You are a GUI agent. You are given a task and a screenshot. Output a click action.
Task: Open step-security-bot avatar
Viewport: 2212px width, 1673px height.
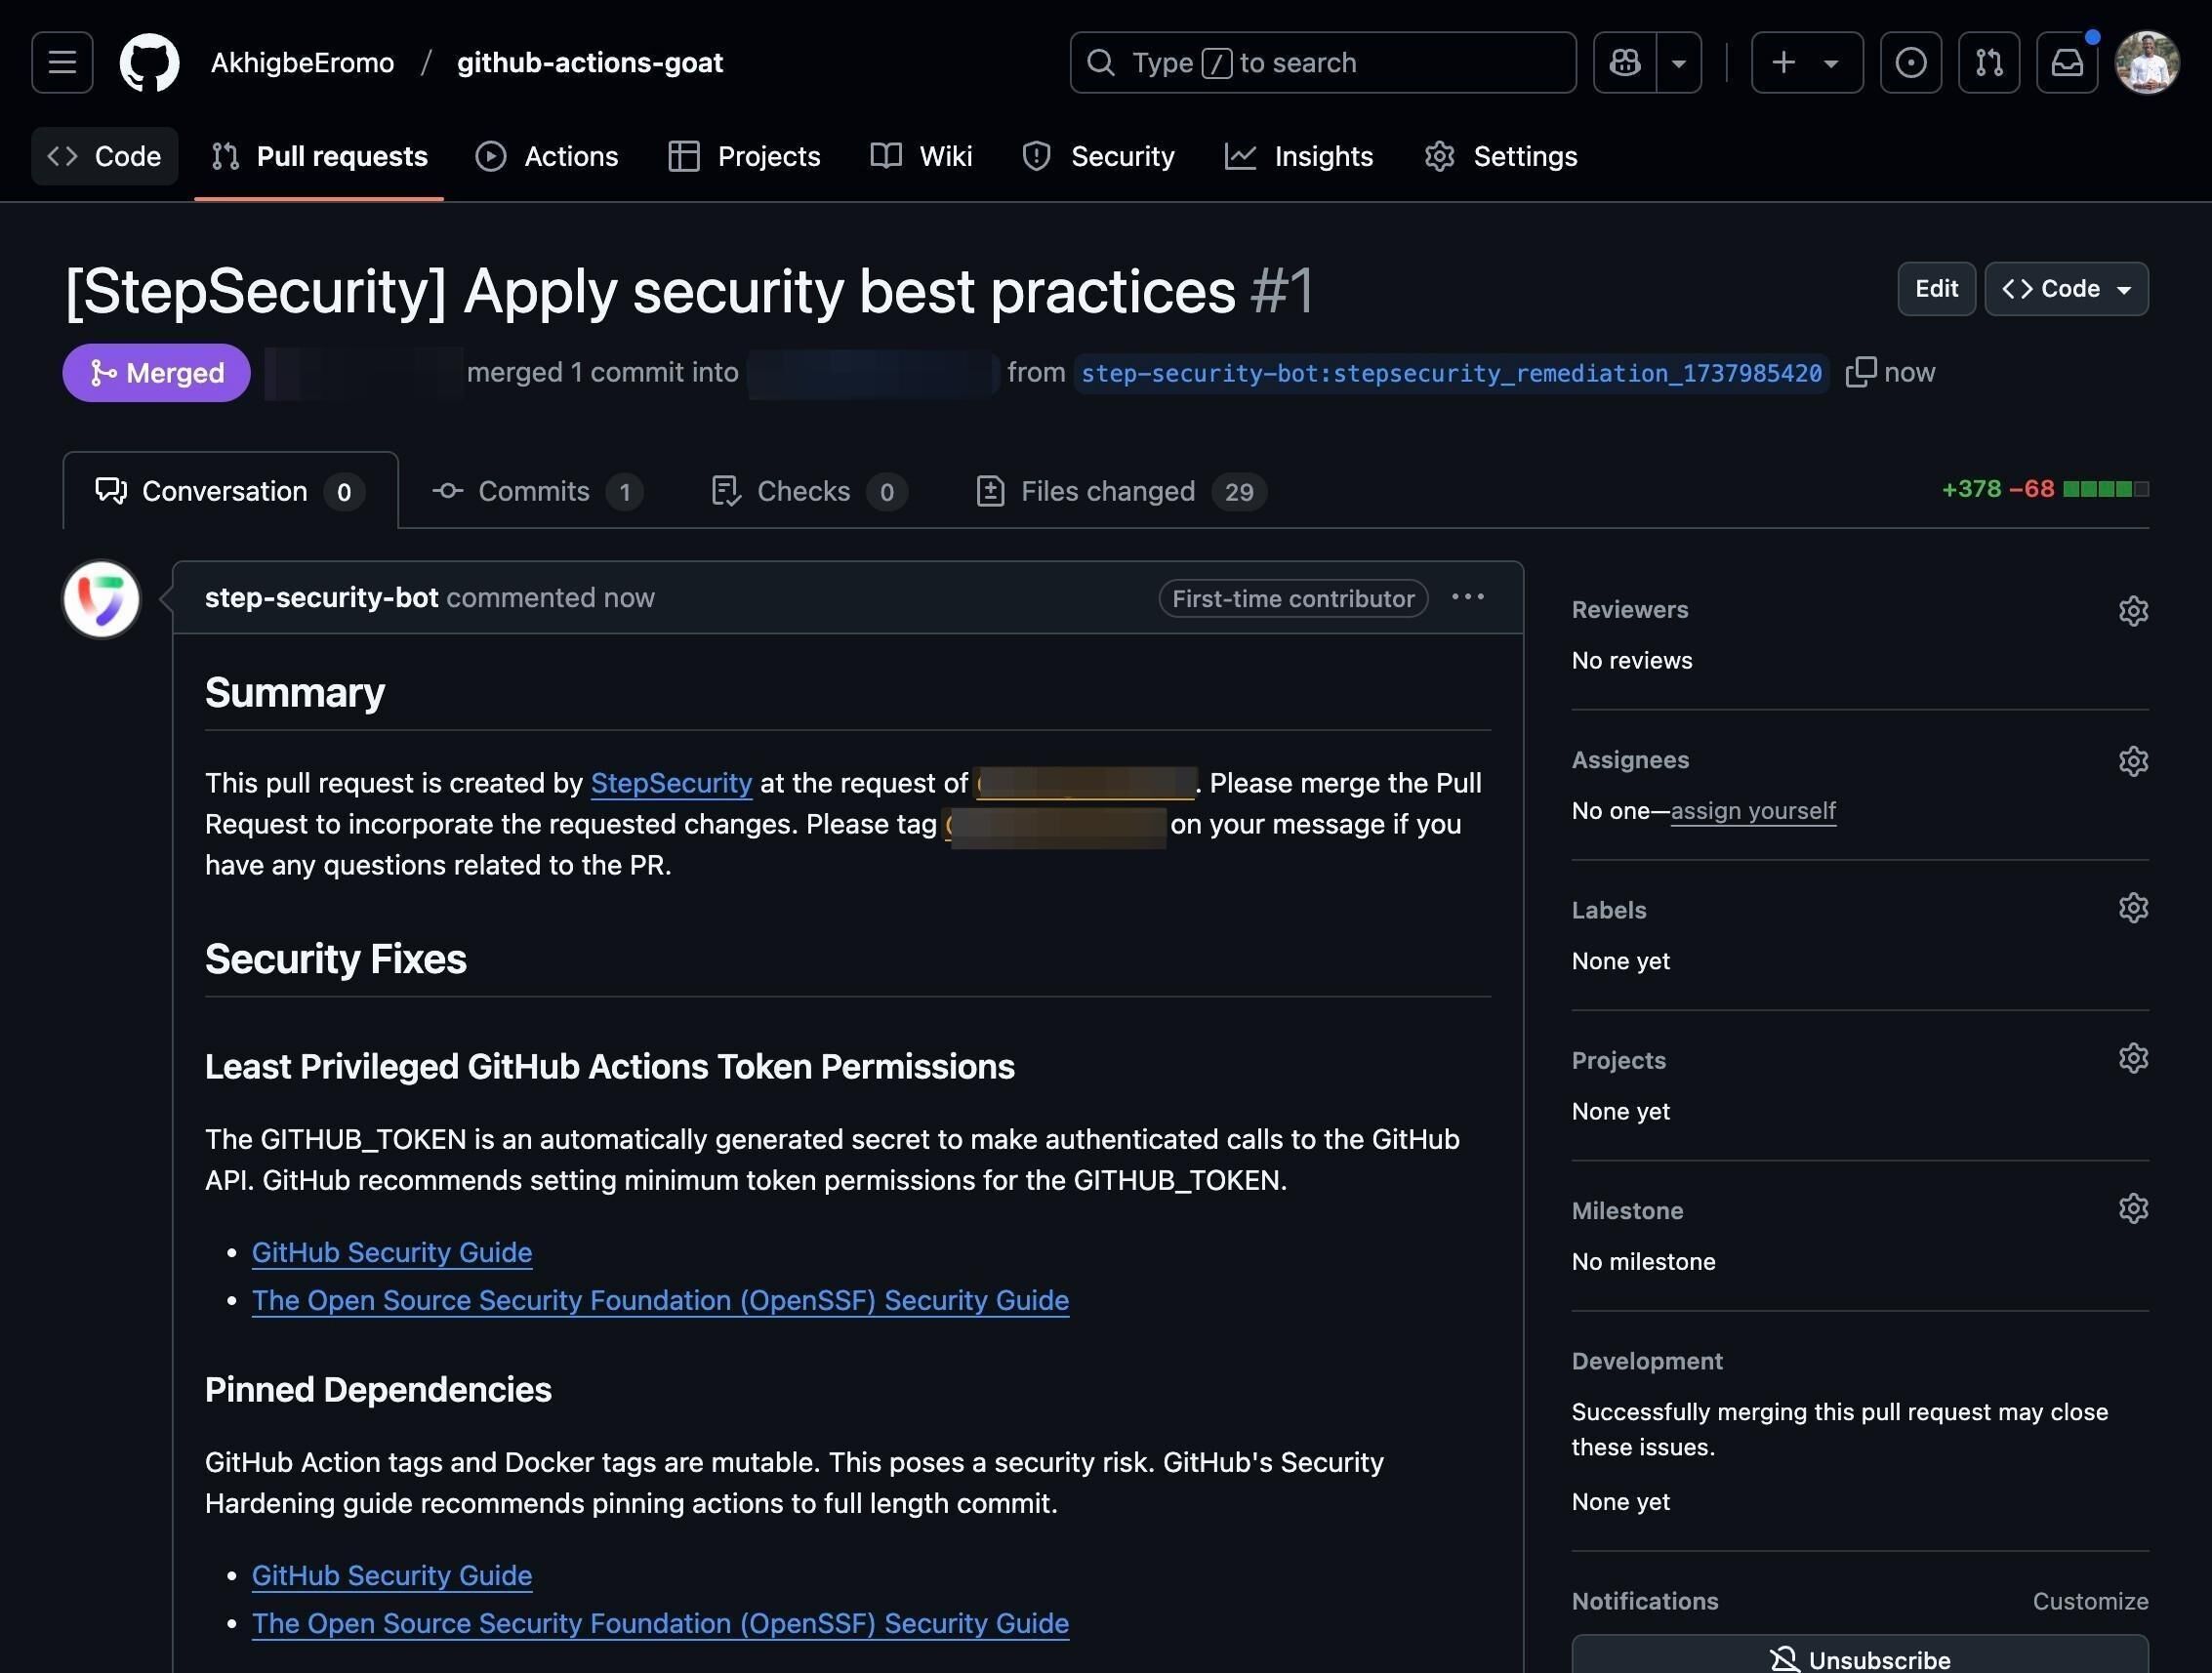coord(101,599)
